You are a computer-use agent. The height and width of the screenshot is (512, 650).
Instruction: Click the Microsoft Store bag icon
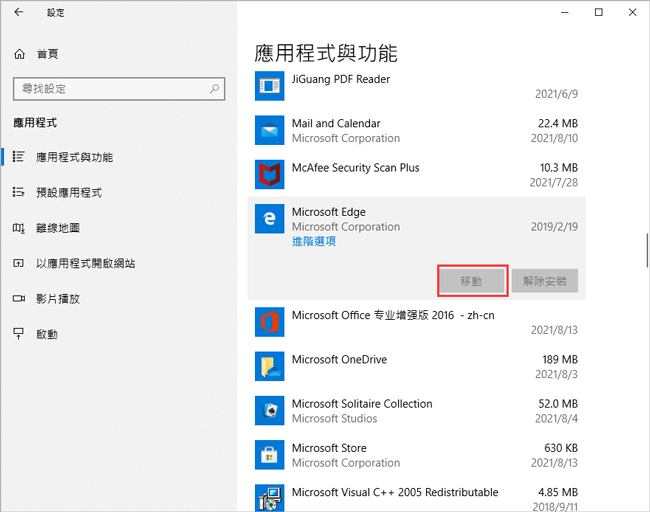click(269, 455)
